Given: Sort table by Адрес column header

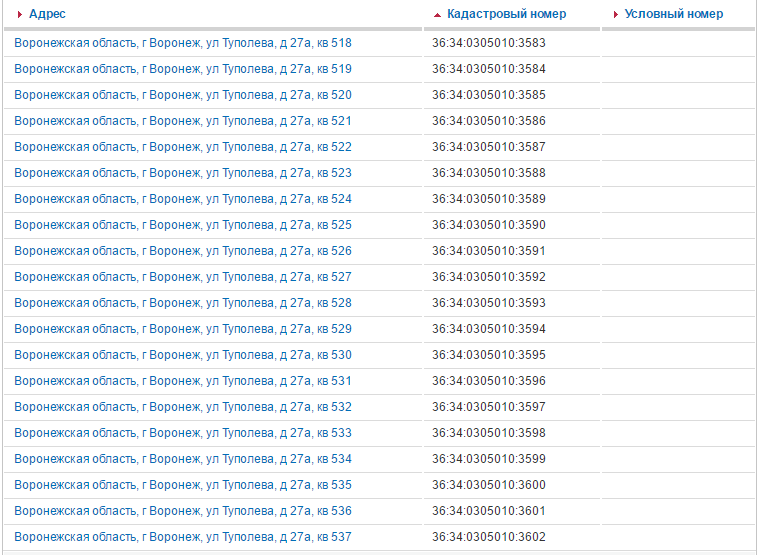Looking at the screenshot, I should pos(47,14).
